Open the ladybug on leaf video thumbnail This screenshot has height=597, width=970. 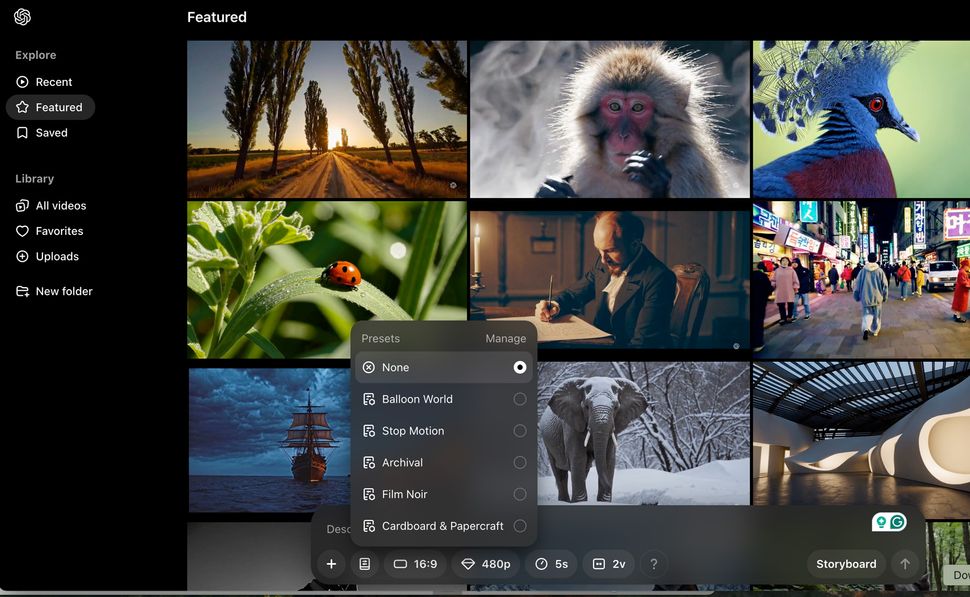(327, 280)
